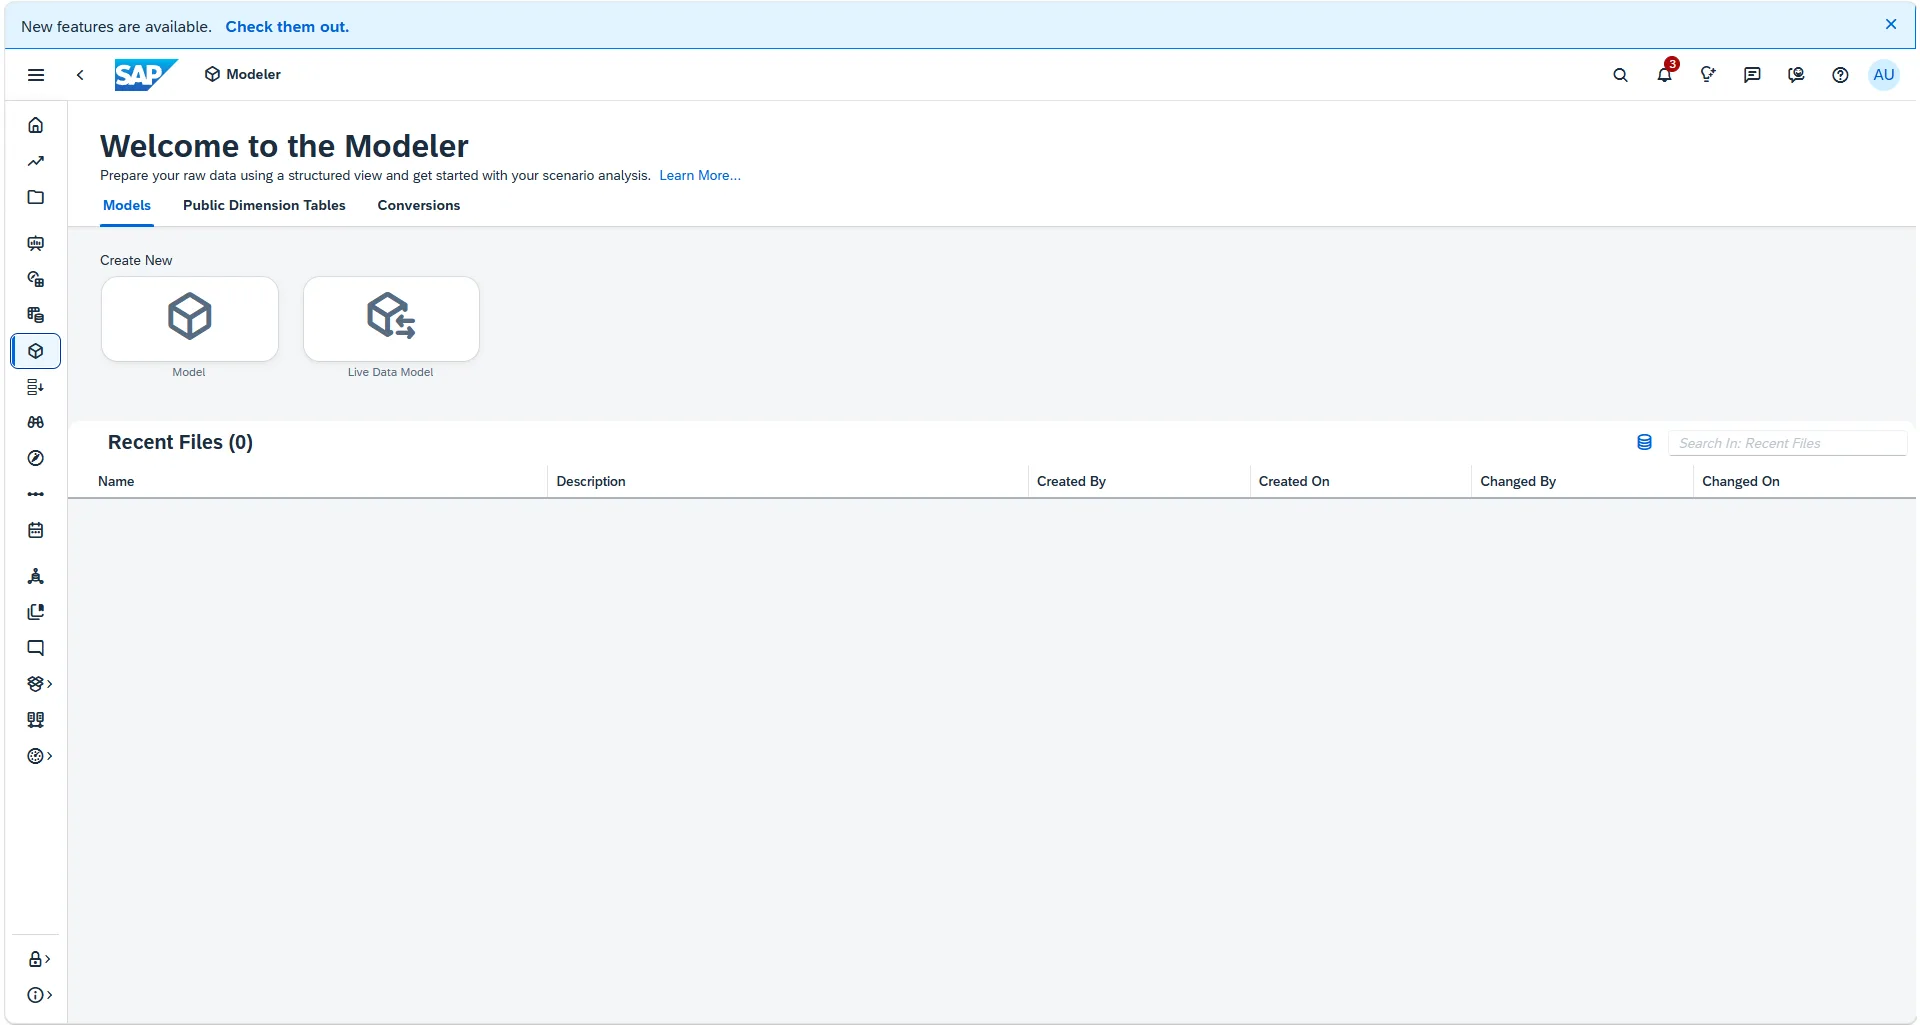This screenshot has height=1025, width=1920.
Task: Open the hamburger main menu
Action: point(36,75)
